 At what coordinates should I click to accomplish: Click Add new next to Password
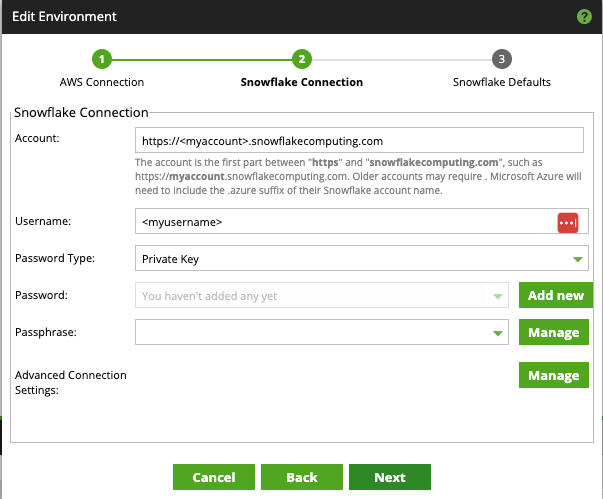pos(556,295)
